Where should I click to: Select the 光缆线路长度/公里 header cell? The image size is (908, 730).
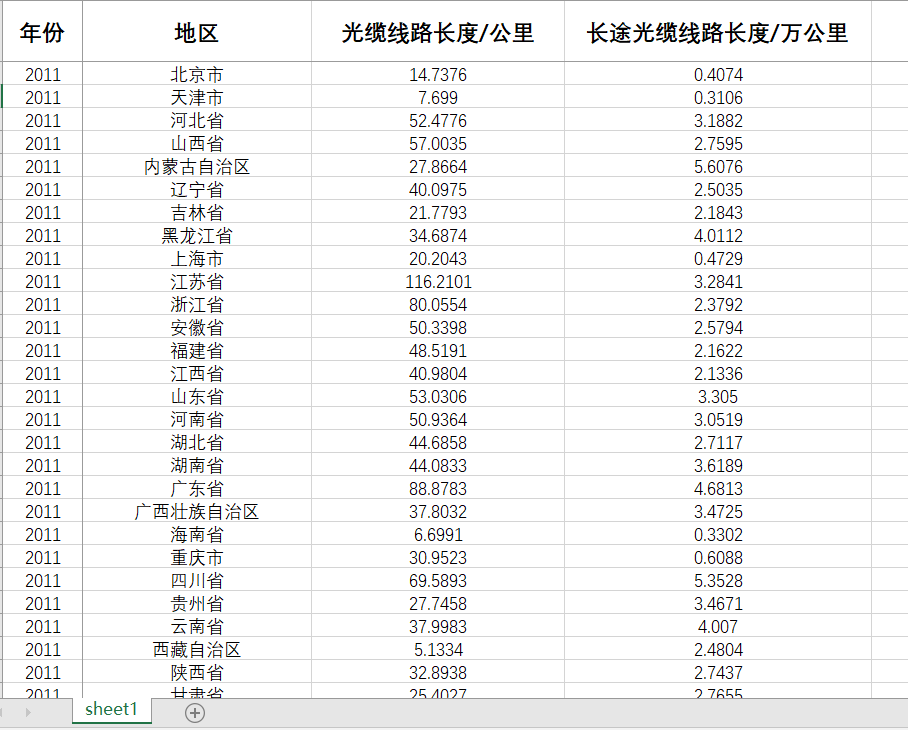coord(438,33)
